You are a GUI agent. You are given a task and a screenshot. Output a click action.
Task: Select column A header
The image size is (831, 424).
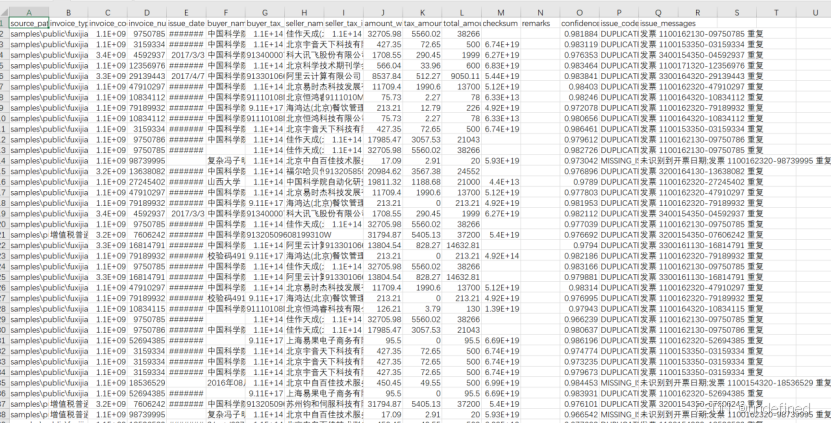[29, 13]
